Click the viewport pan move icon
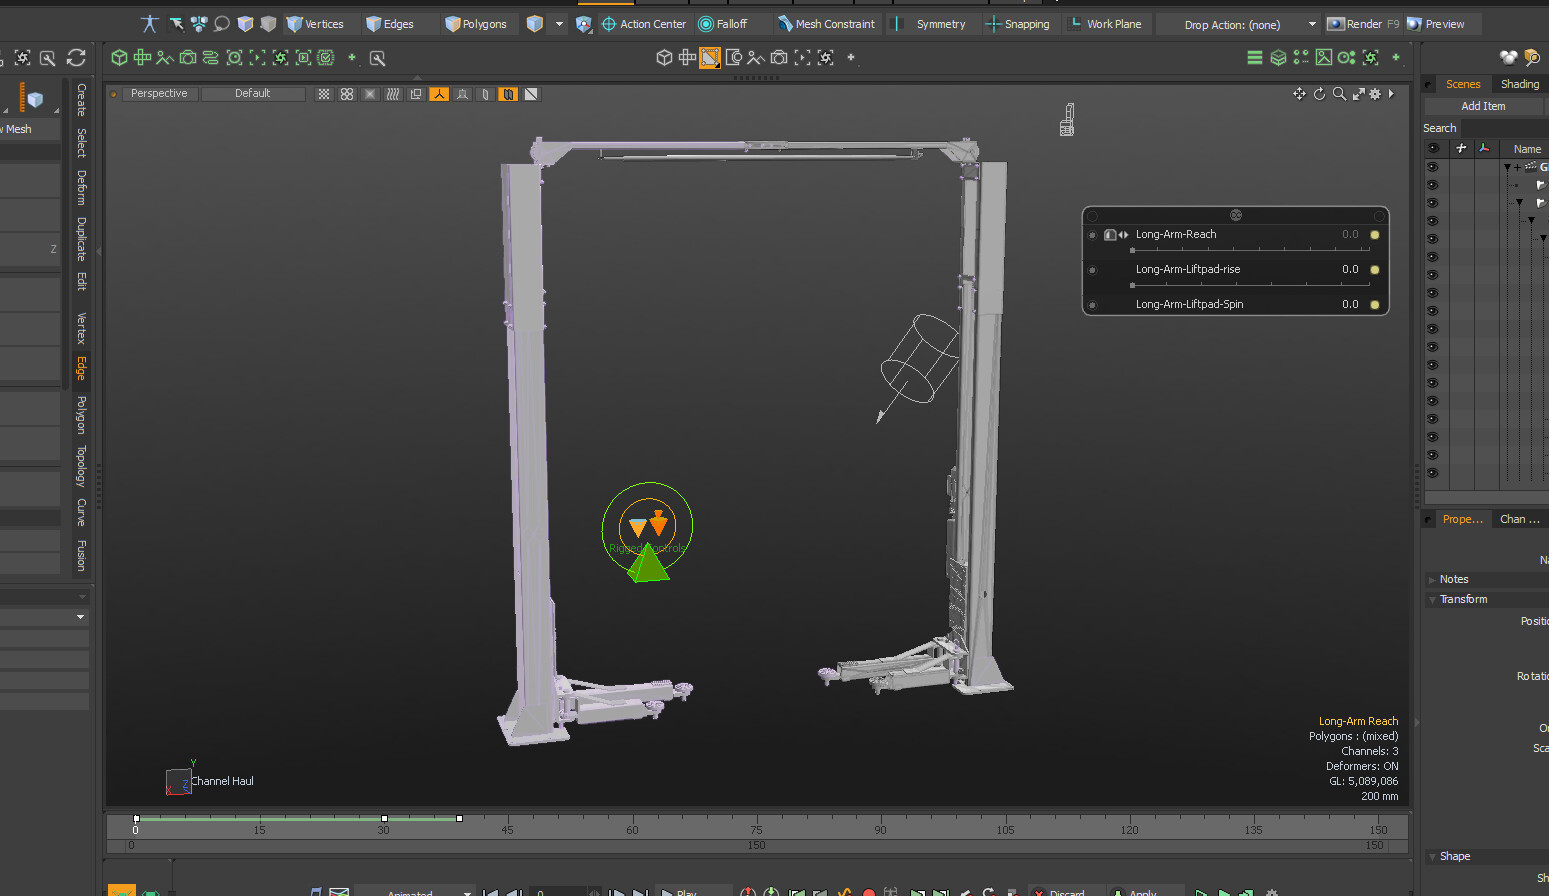This screenshot has height=896, width=1549. [1299, 94]
